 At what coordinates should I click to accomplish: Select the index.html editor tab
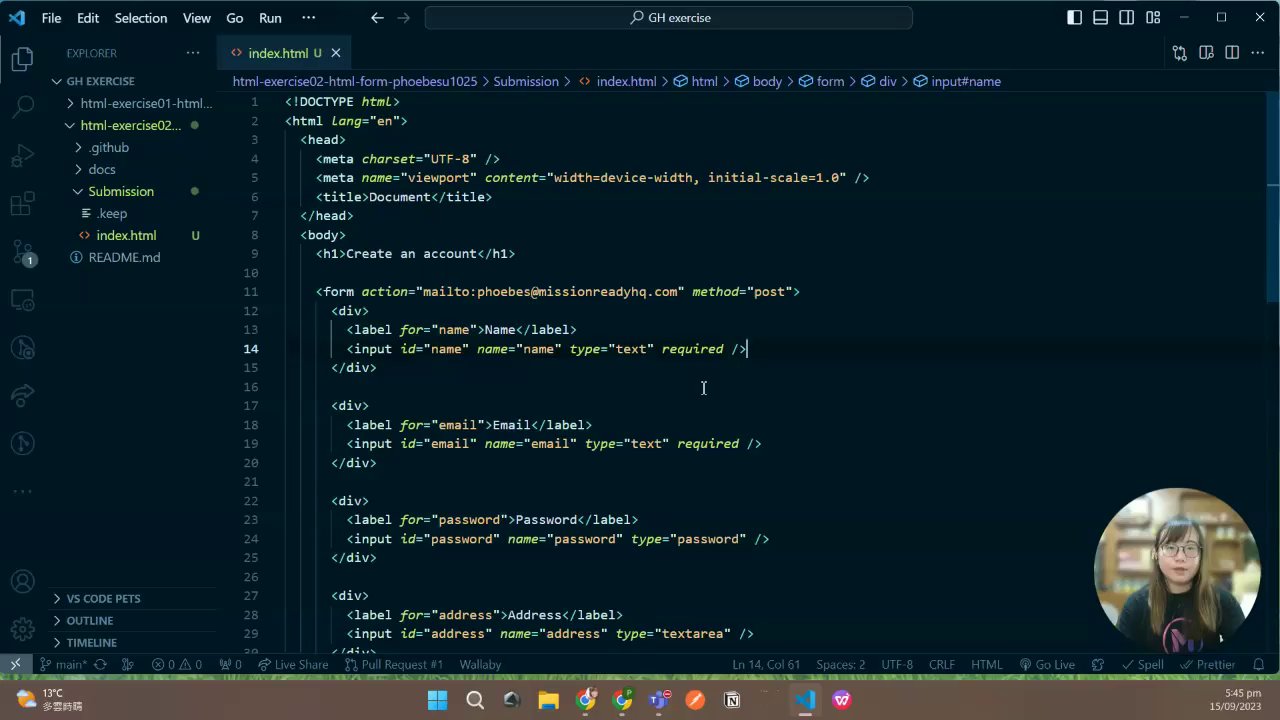[x=284, y=53]
